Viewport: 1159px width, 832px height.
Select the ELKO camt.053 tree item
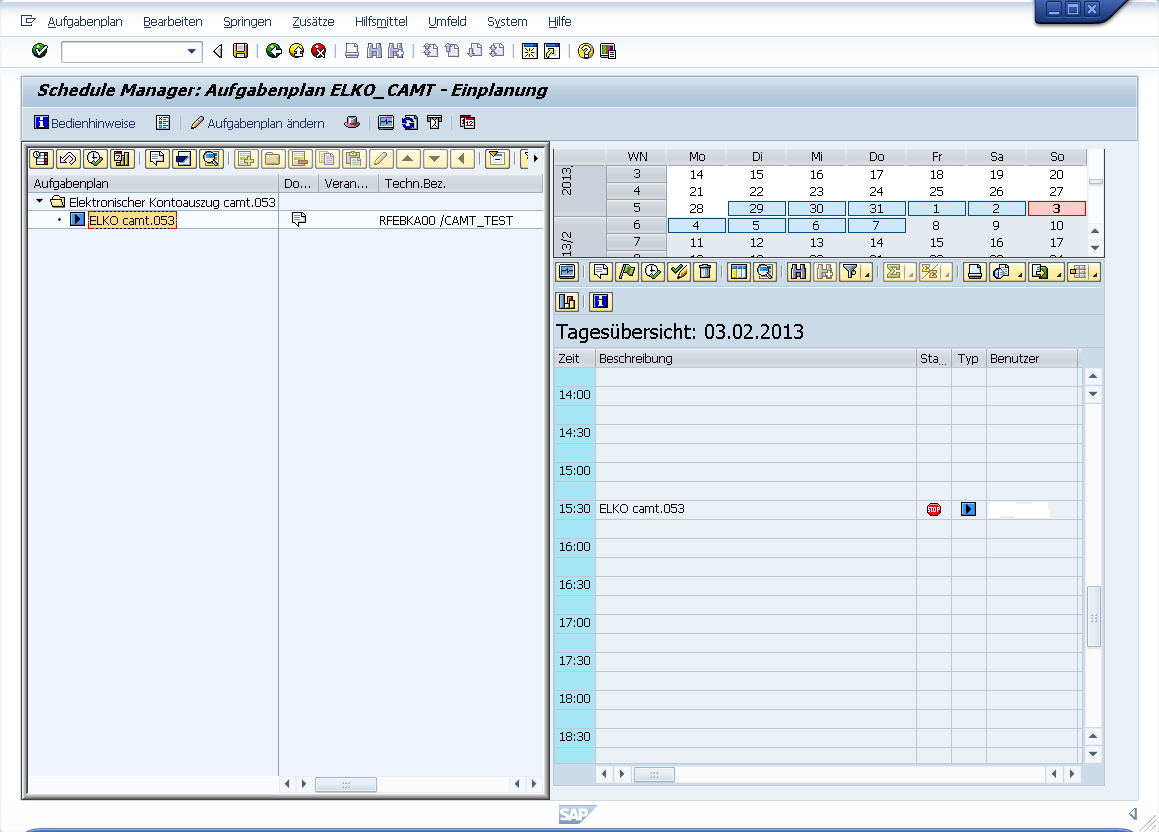click(132, 220)
